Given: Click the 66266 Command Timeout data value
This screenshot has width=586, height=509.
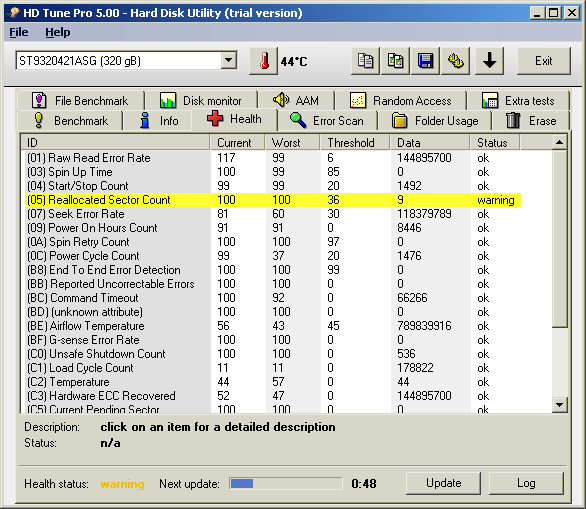Looking at the screenshot, I should (412, 298).
